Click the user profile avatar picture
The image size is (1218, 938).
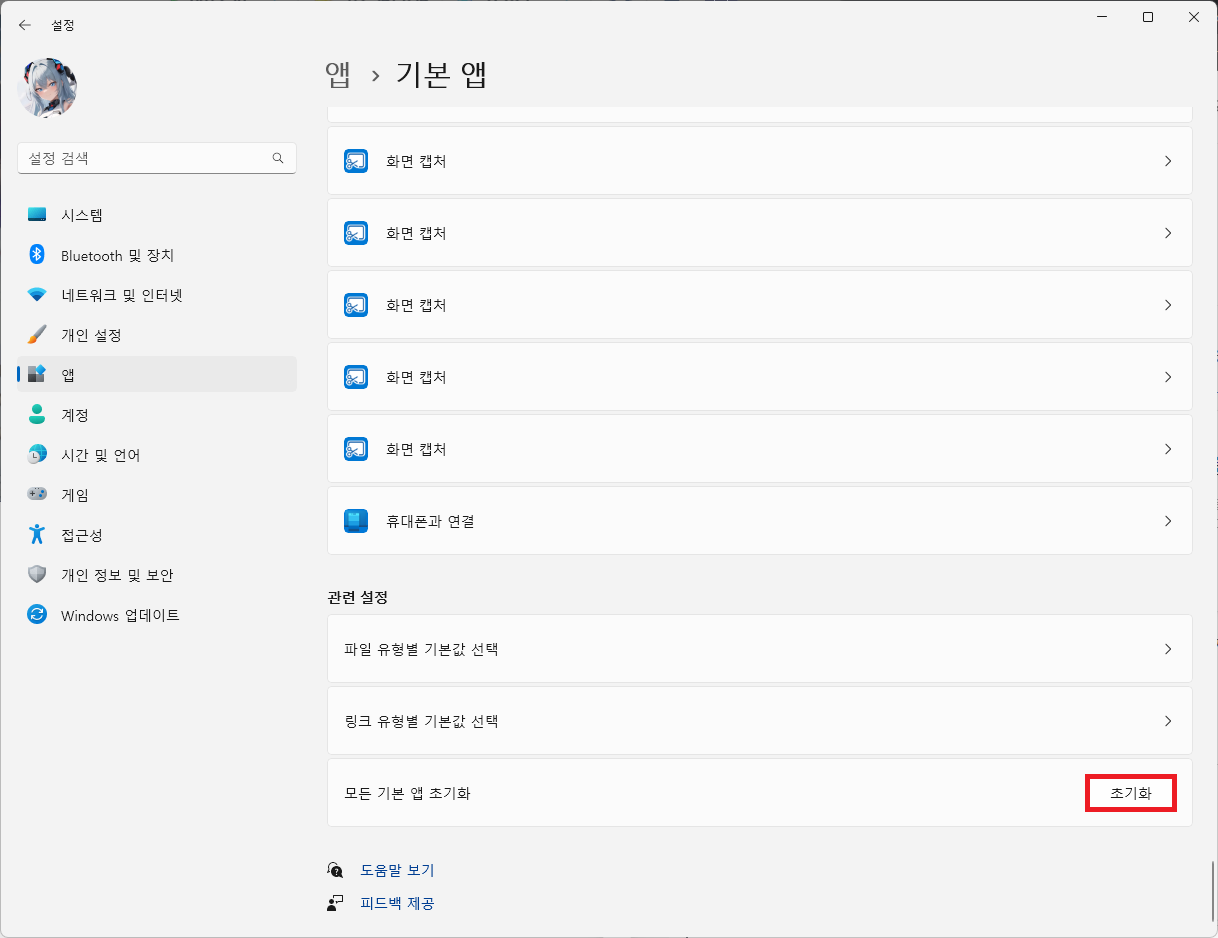point(47,88)
